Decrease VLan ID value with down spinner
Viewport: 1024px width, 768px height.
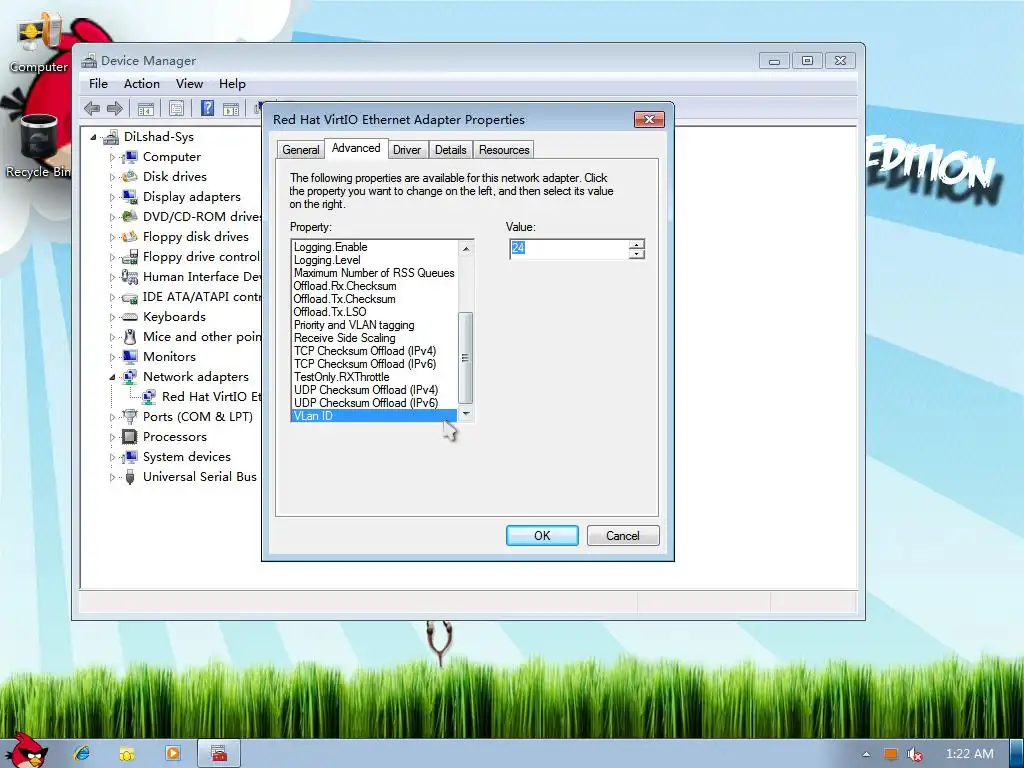tap(637, 253)
